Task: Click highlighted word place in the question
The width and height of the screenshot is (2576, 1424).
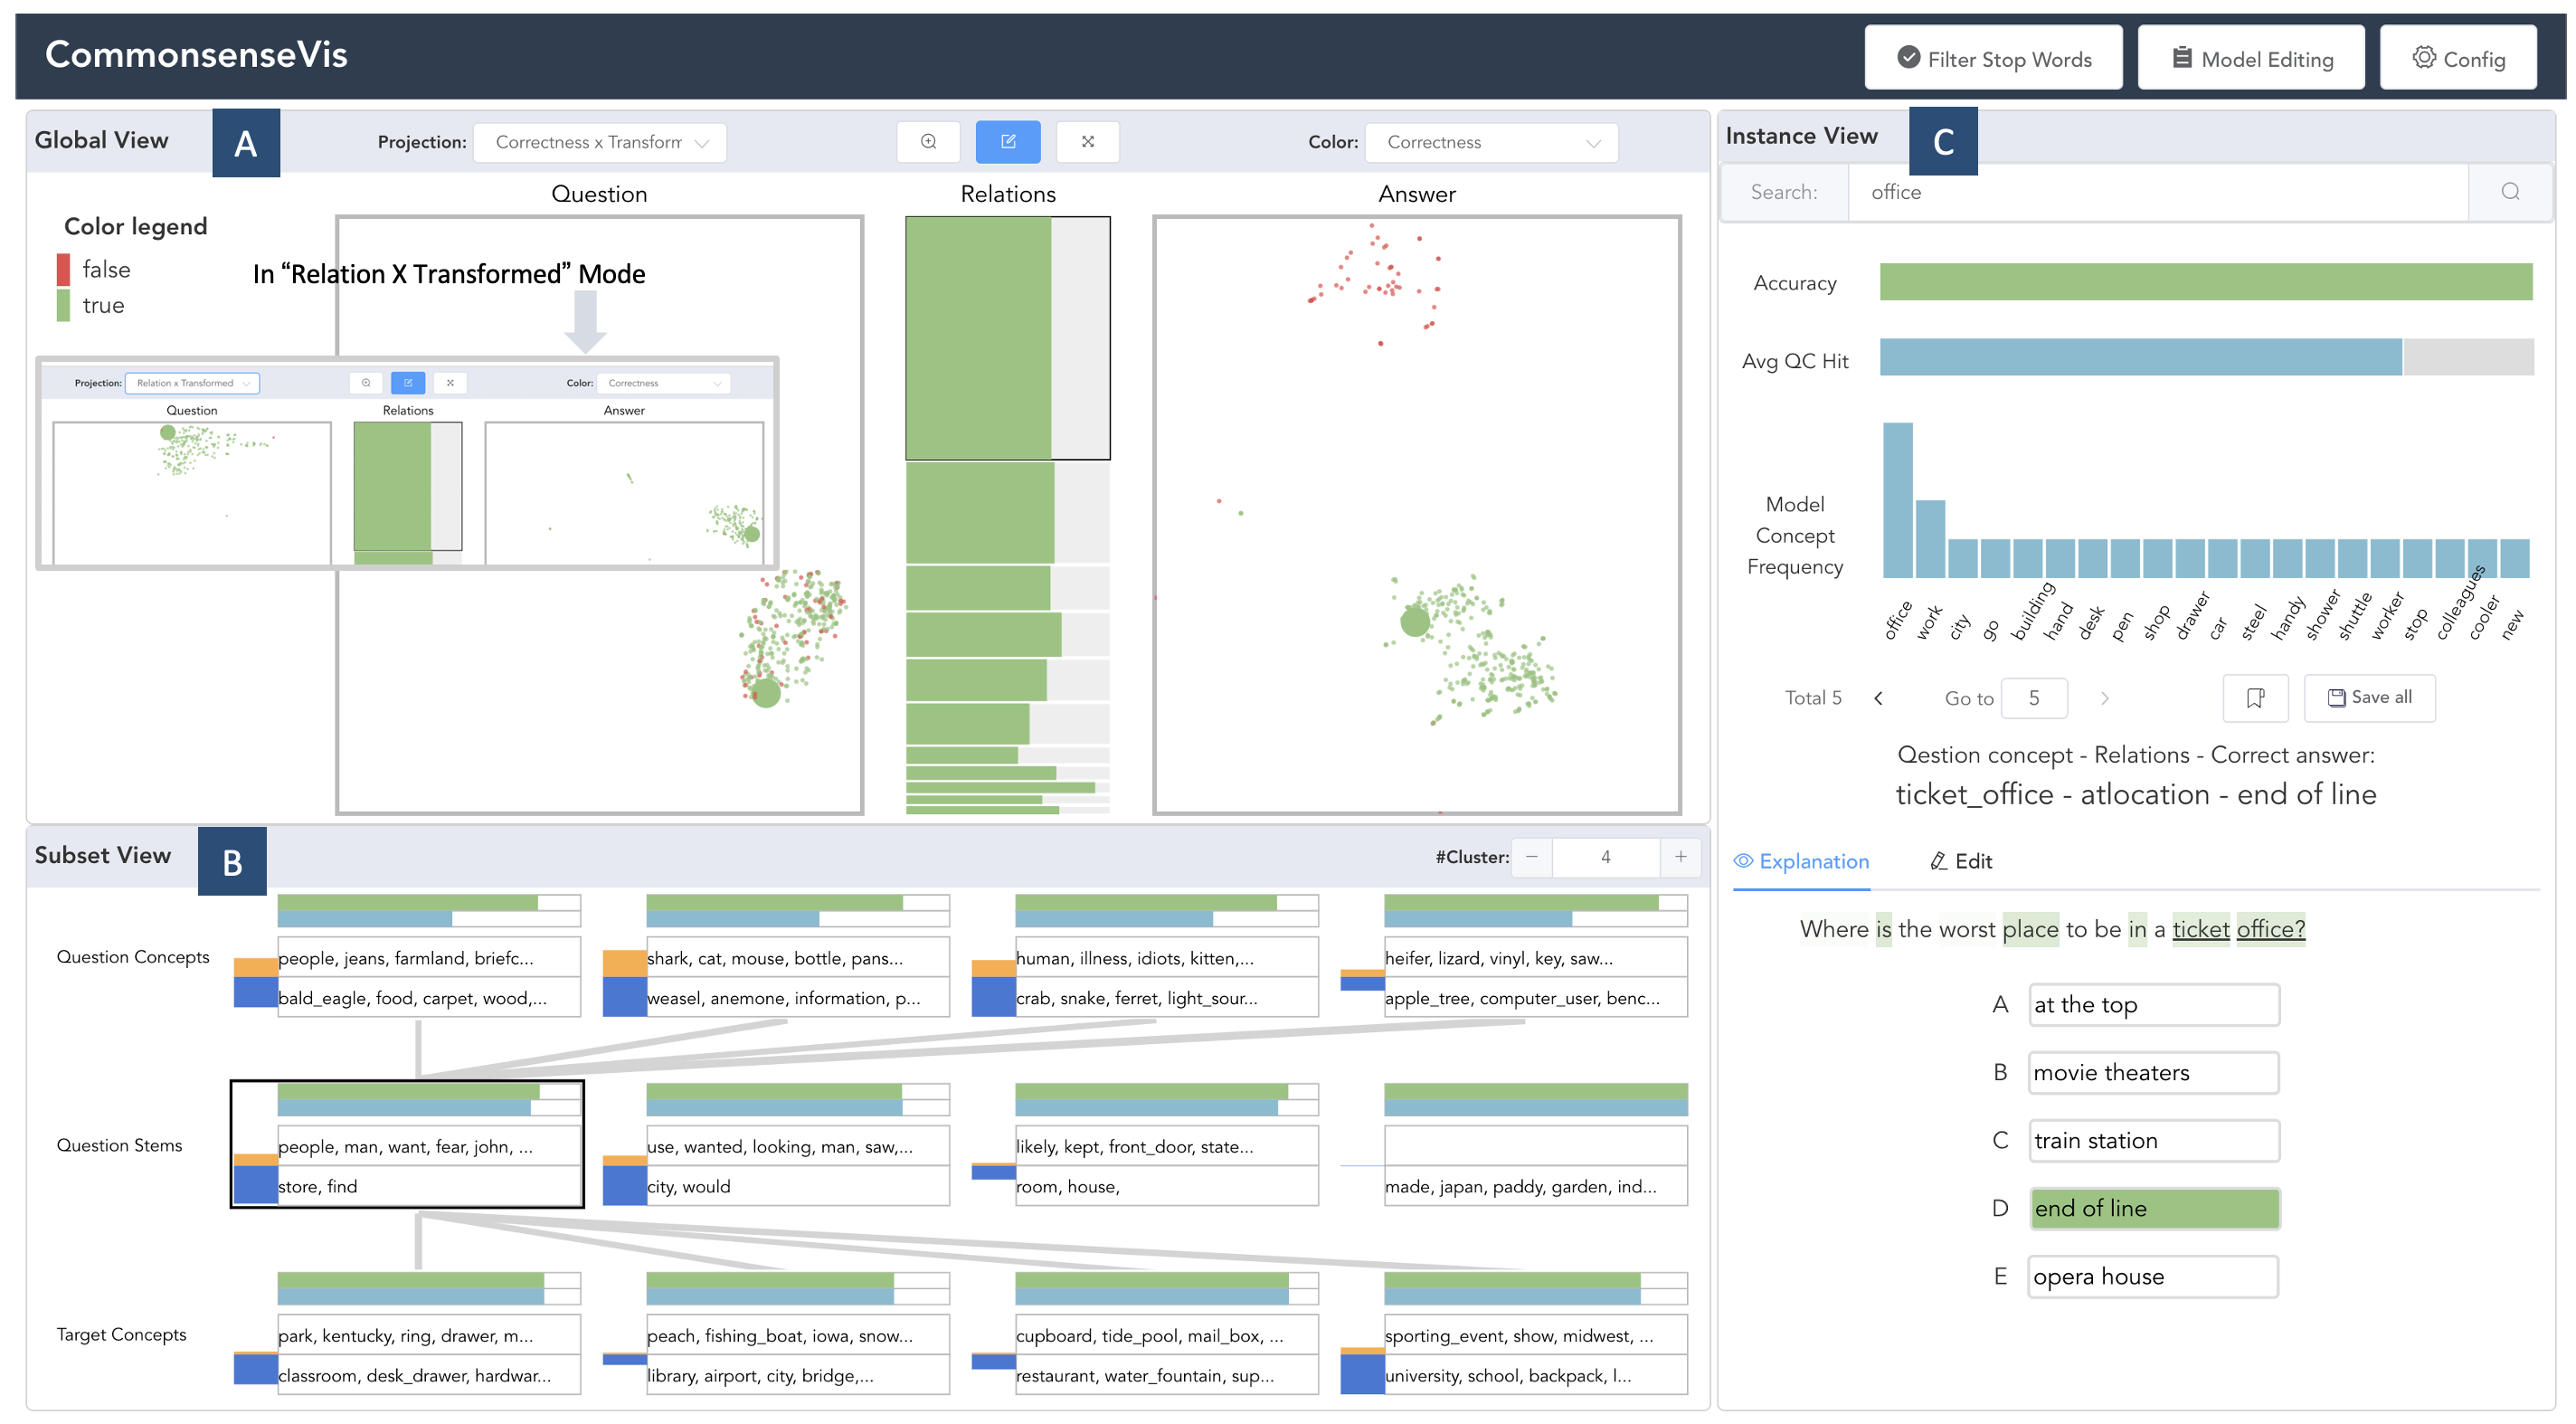Action: tap(2029, 929)
